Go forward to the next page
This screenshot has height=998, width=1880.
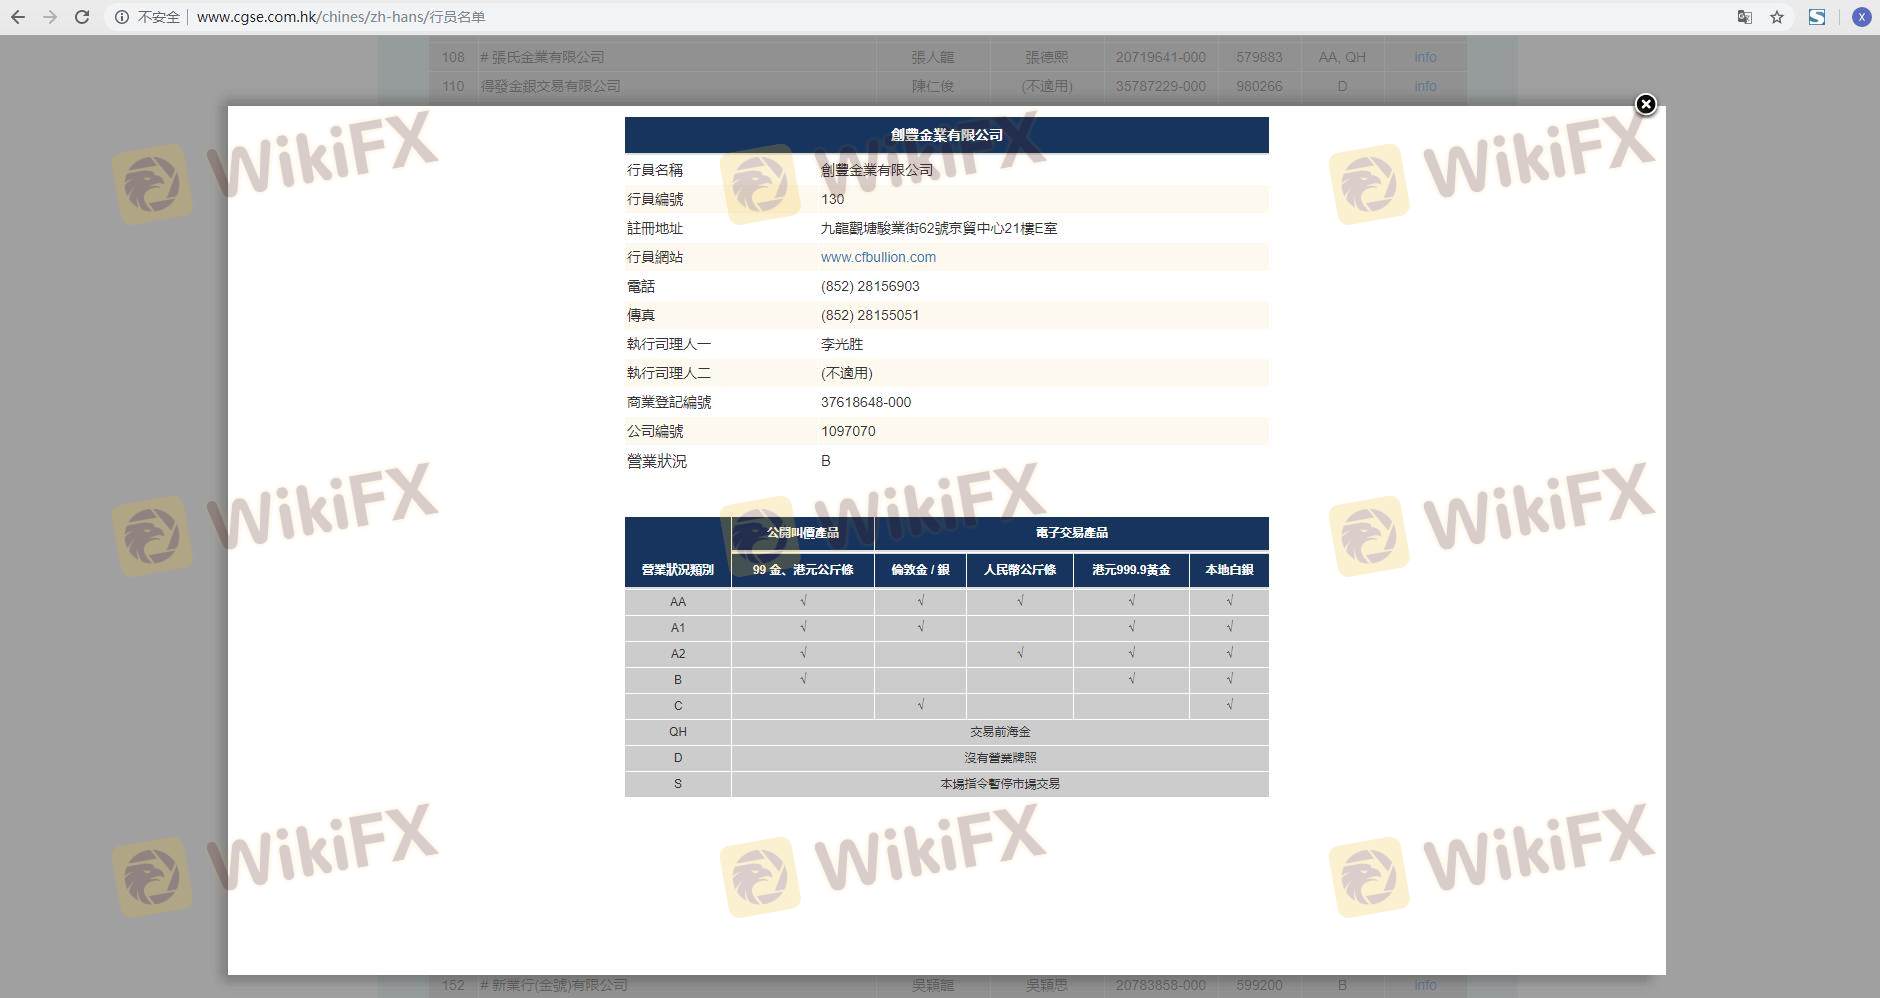click(50, 17)
